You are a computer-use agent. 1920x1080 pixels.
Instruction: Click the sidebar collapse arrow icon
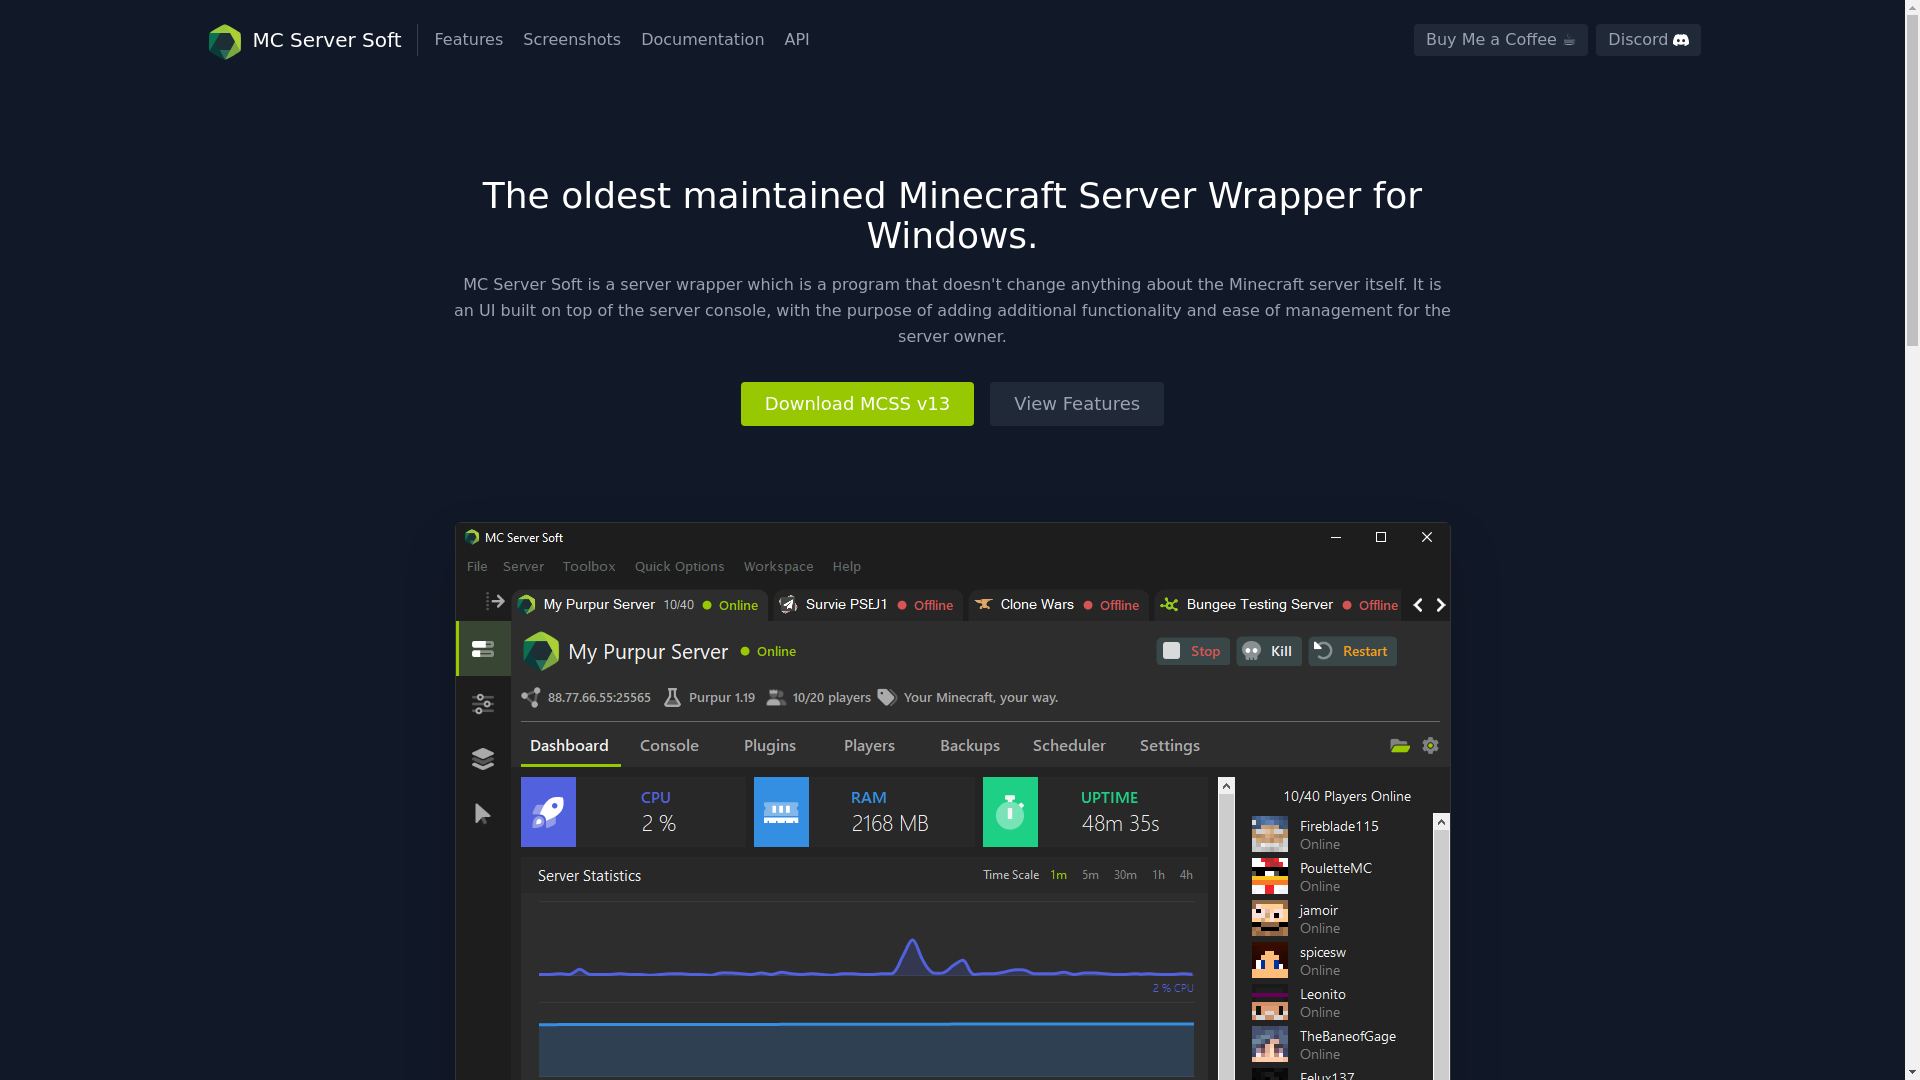(494, 602)
